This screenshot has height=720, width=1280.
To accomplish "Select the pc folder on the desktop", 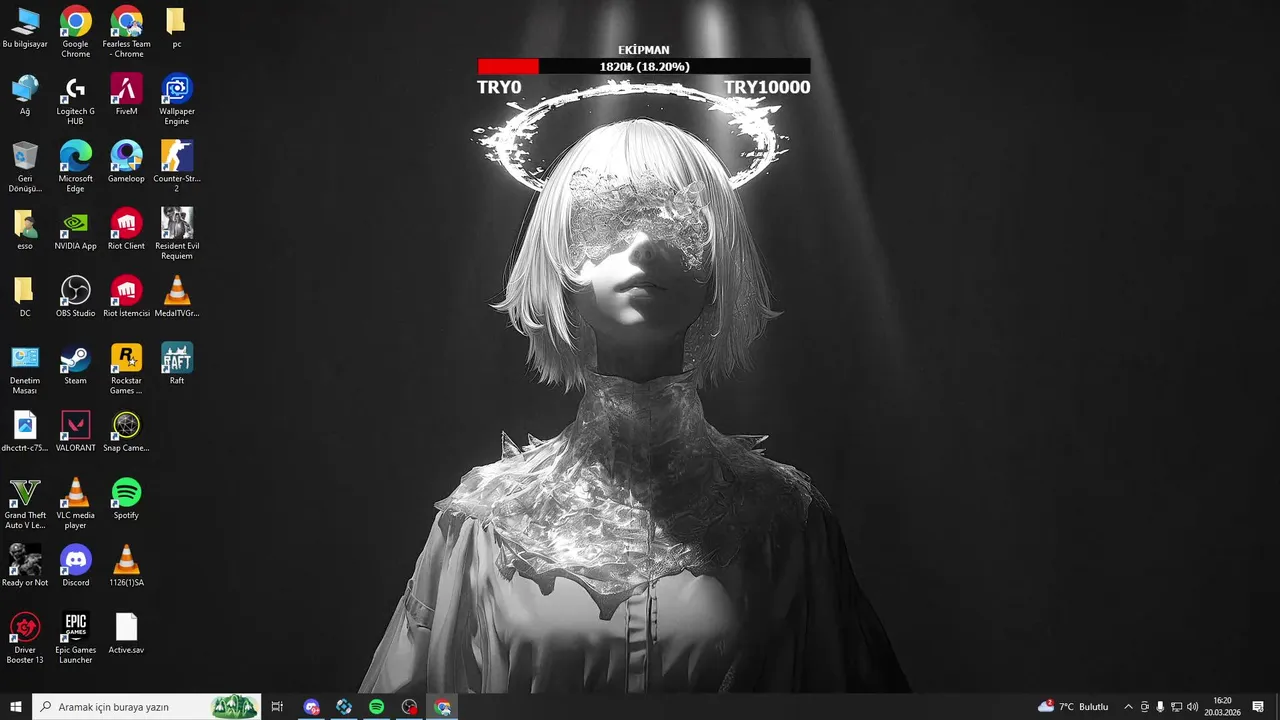I will click(x=176, y=29).
